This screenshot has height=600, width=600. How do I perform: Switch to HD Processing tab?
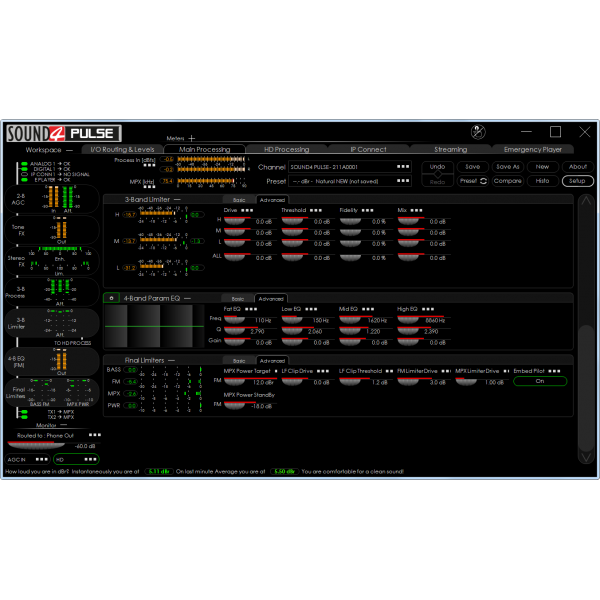(x=287, y=149)
